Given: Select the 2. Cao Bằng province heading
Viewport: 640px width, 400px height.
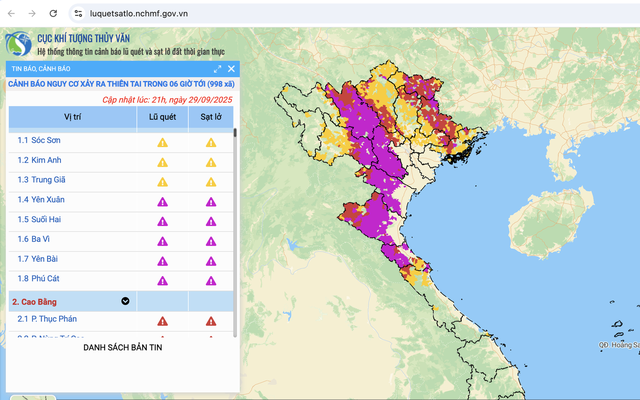Looking at the screenshot, I should tap(34, 302).
